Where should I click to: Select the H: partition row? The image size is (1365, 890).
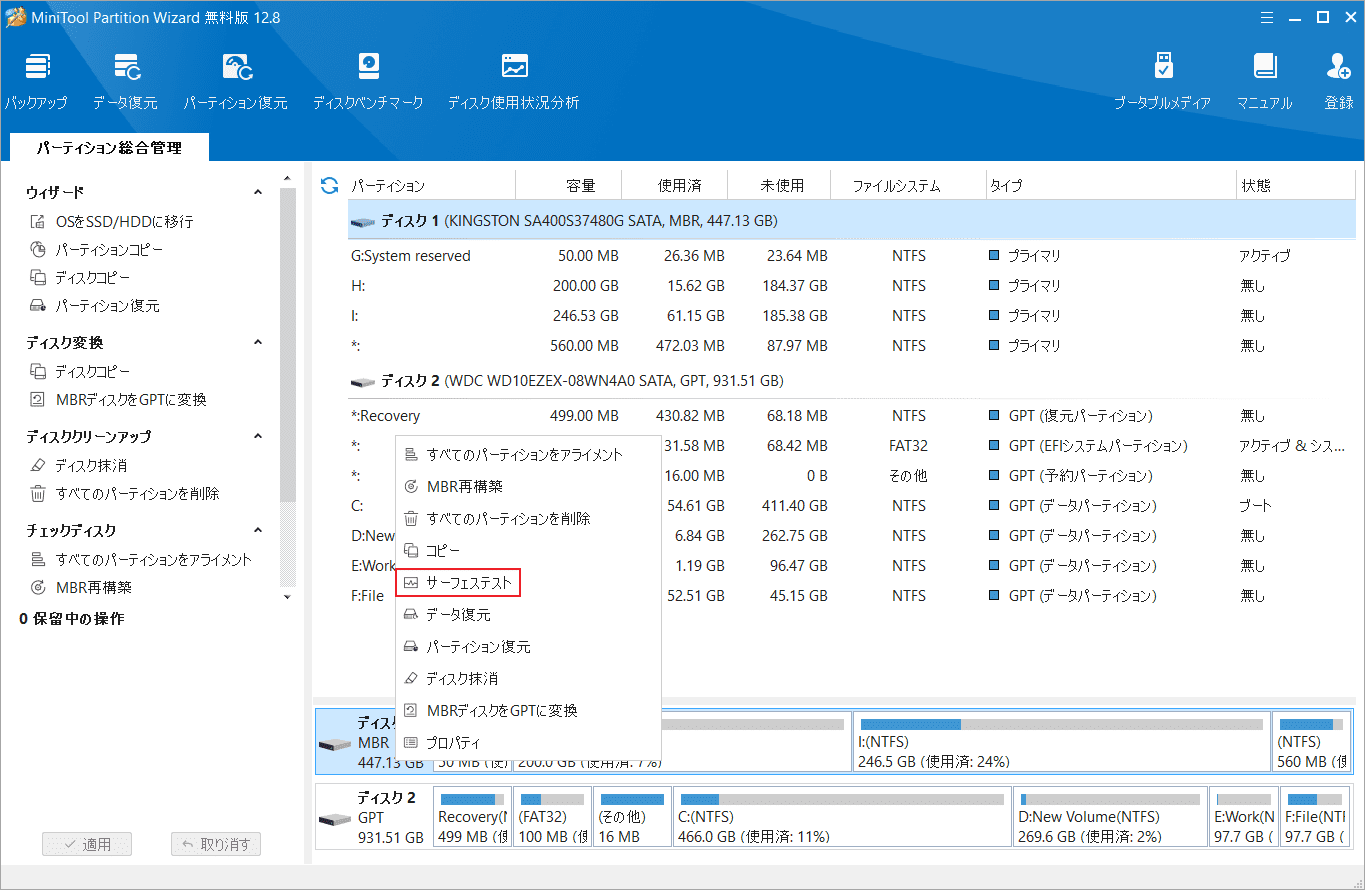click(850, 286)
